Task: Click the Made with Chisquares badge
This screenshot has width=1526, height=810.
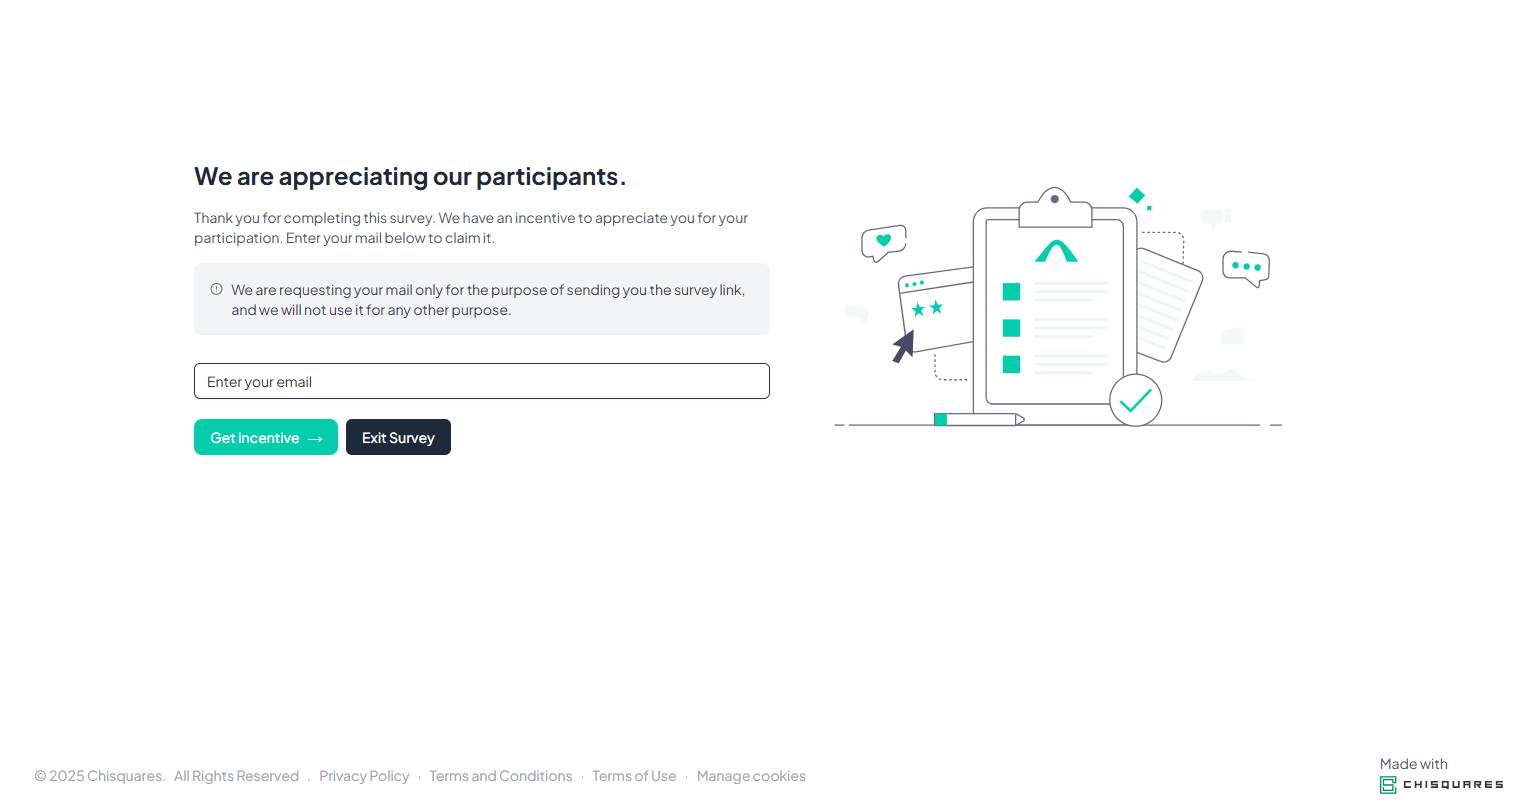Action: click(1440, 773)
